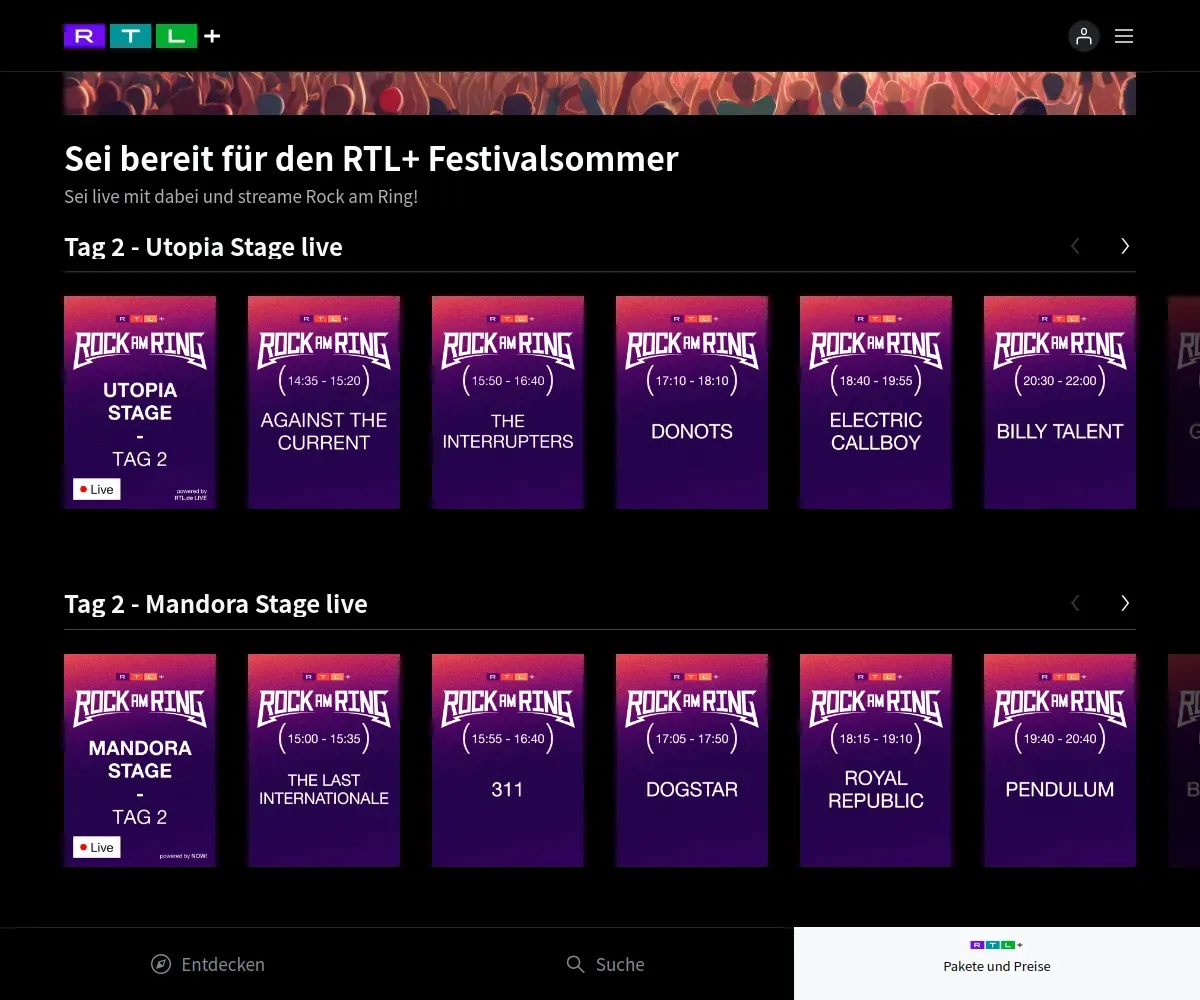Go to Entdecken tab
Viewport: 1200px width, 1000px height.
tap(208, 964)
